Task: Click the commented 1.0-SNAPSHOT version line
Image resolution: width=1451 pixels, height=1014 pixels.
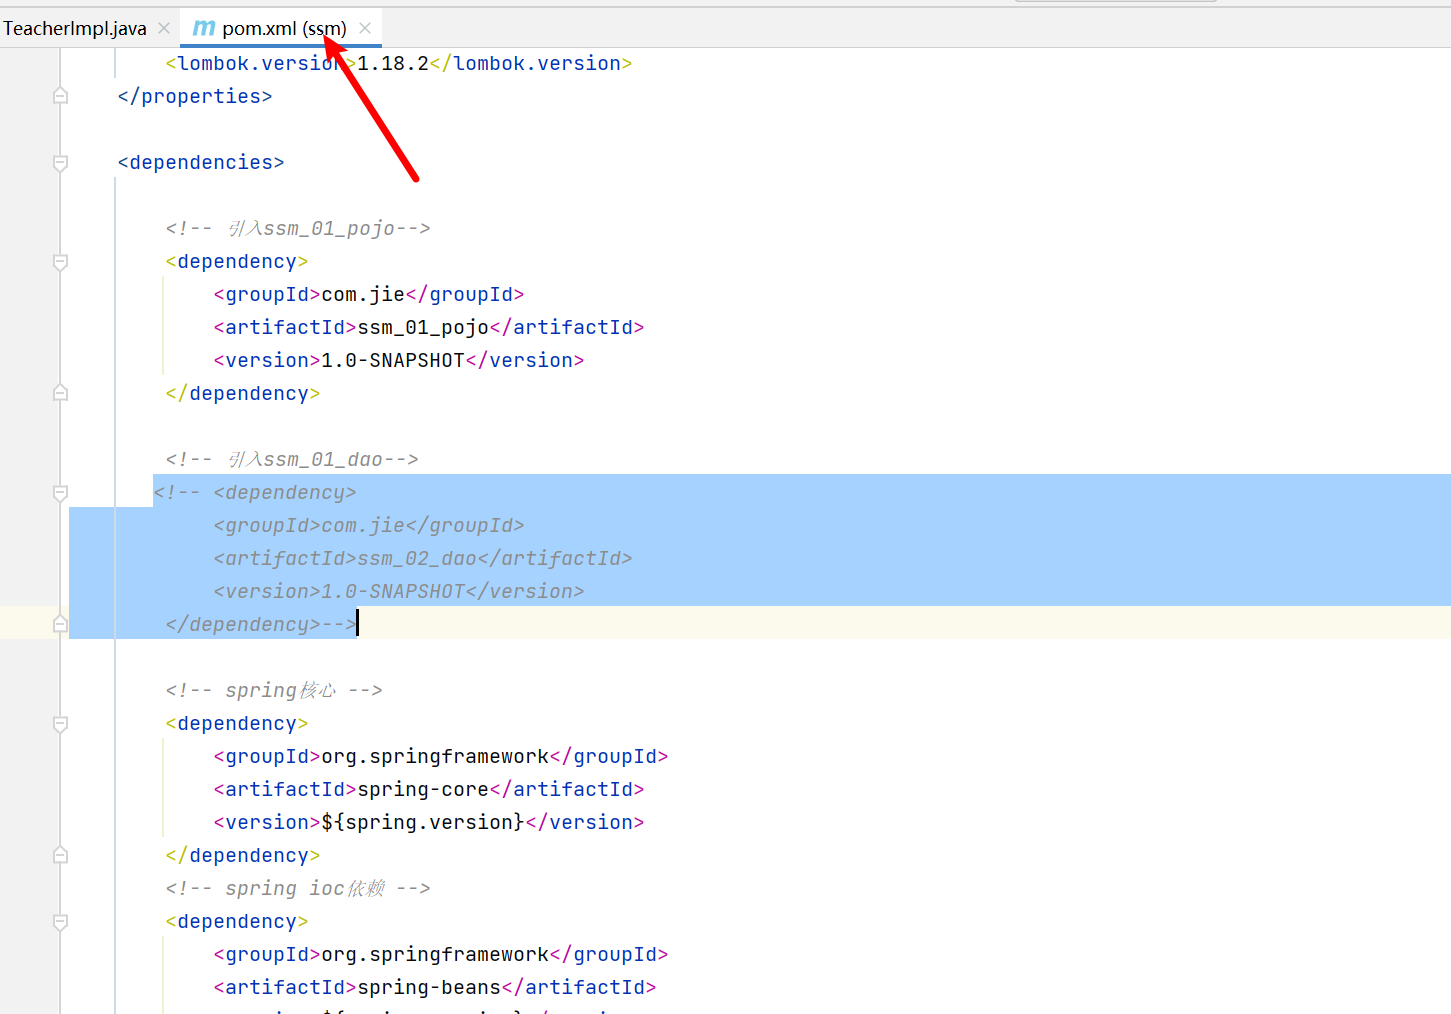Action: [399, 591]
